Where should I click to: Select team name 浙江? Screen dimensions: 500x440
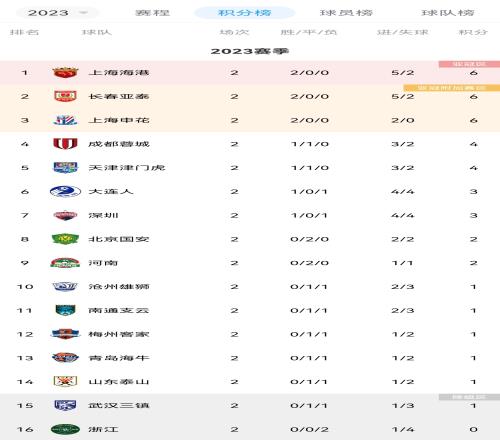point(103,429)
